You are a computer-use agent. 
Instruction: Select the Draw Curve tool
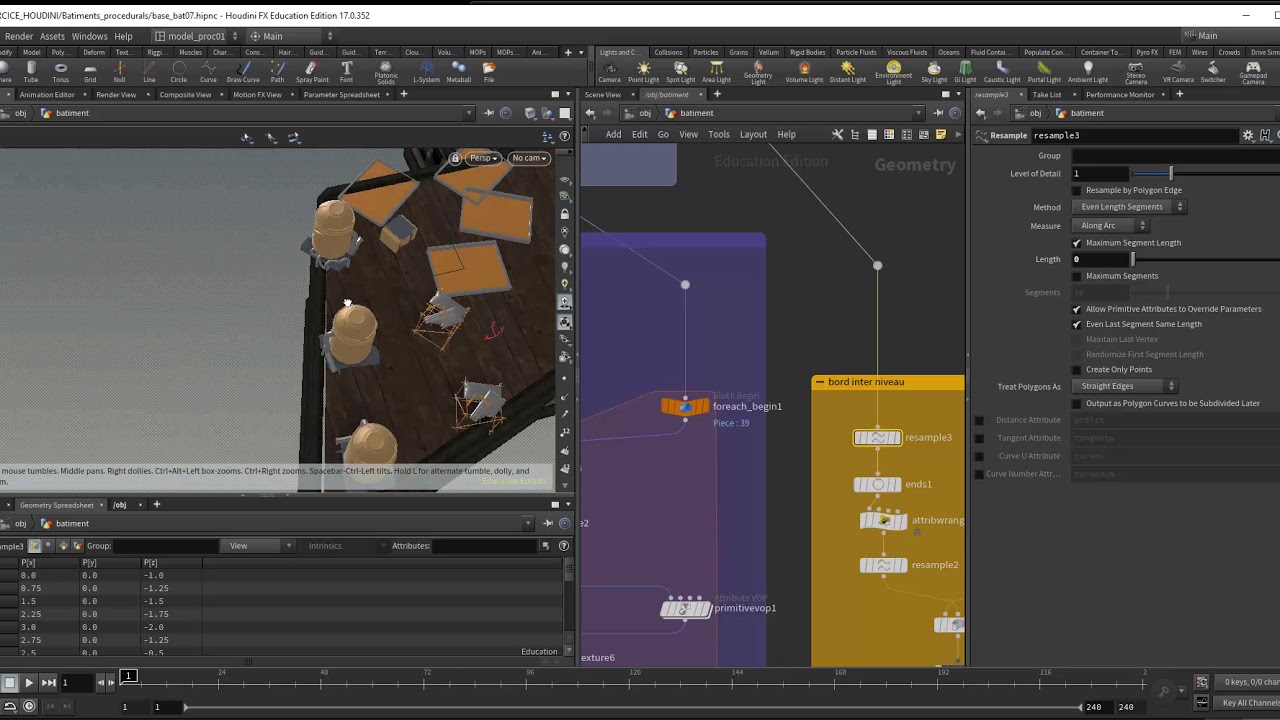pos(243,72)
